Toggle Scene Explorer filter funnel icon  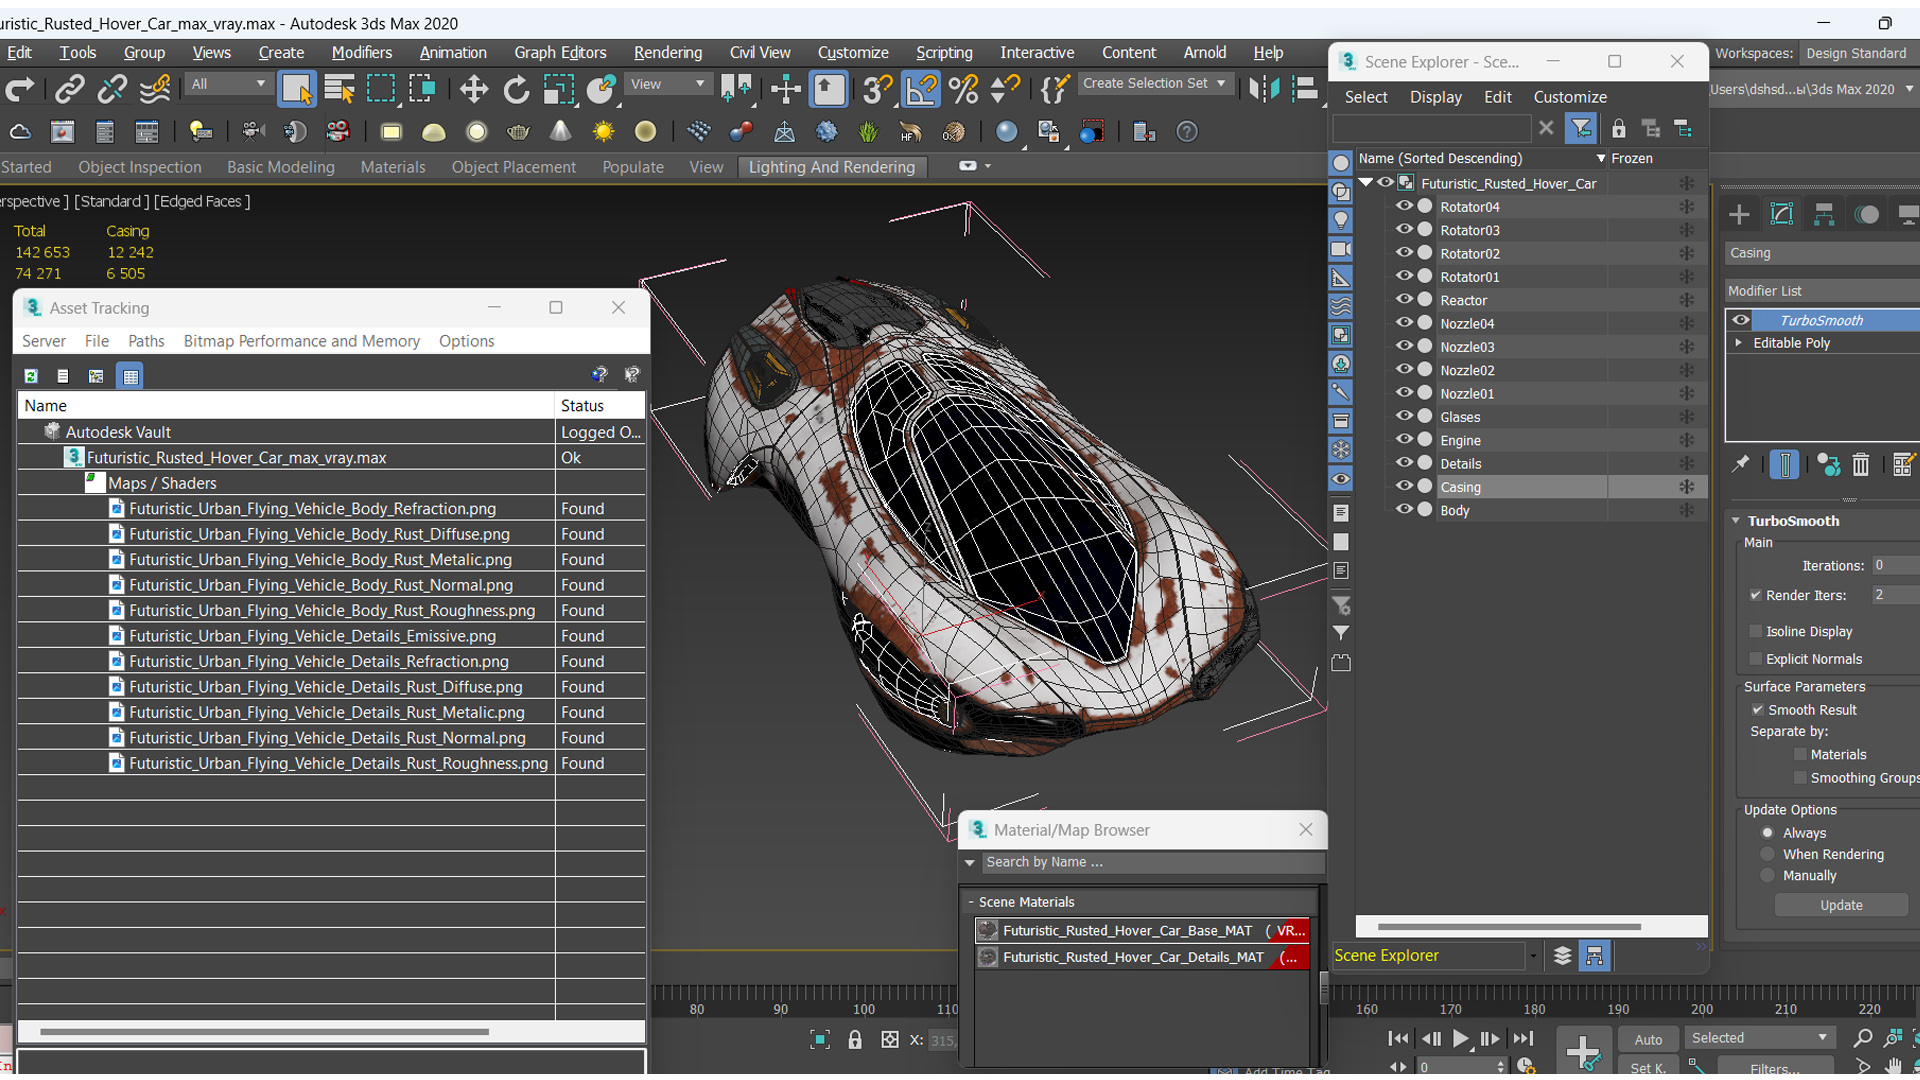pos(1581,128)
